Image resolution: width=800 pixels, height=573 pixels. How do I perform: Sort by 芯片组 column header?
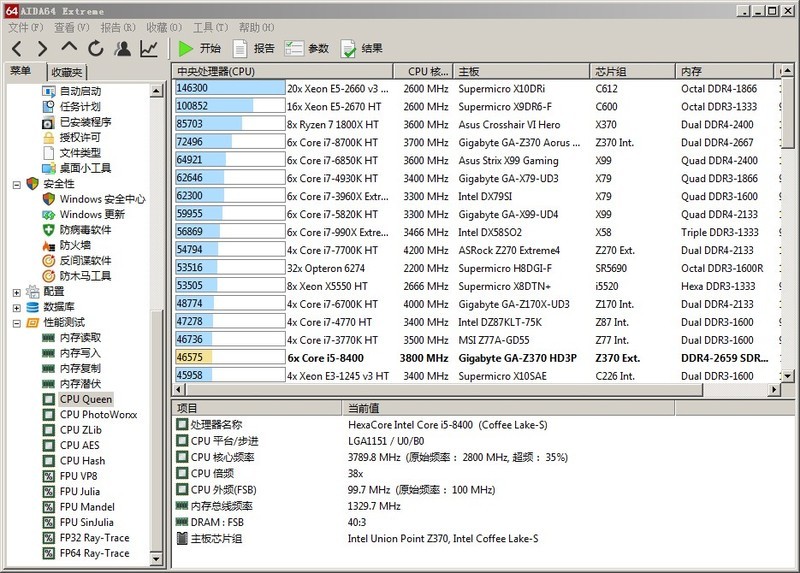click(633, 71)
